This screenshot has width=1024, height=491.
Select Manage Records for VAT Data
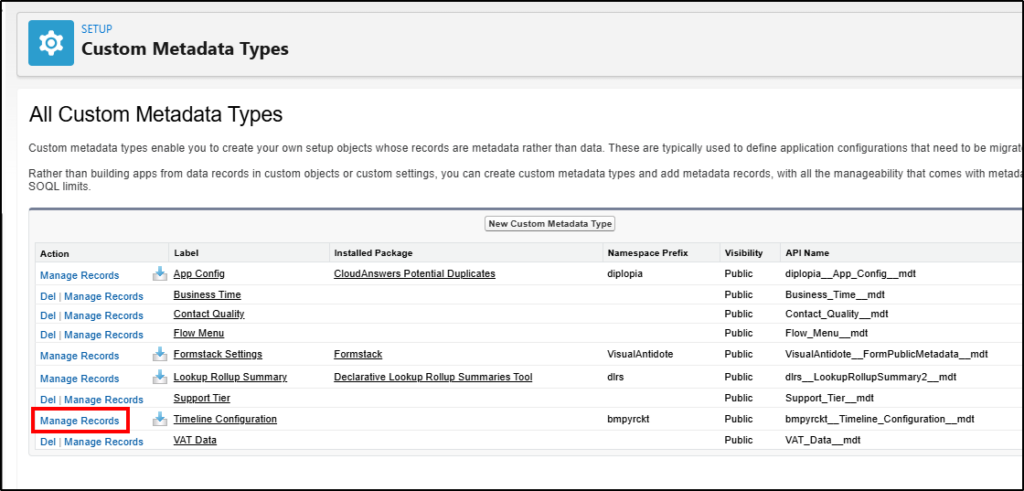click(104, 442)
